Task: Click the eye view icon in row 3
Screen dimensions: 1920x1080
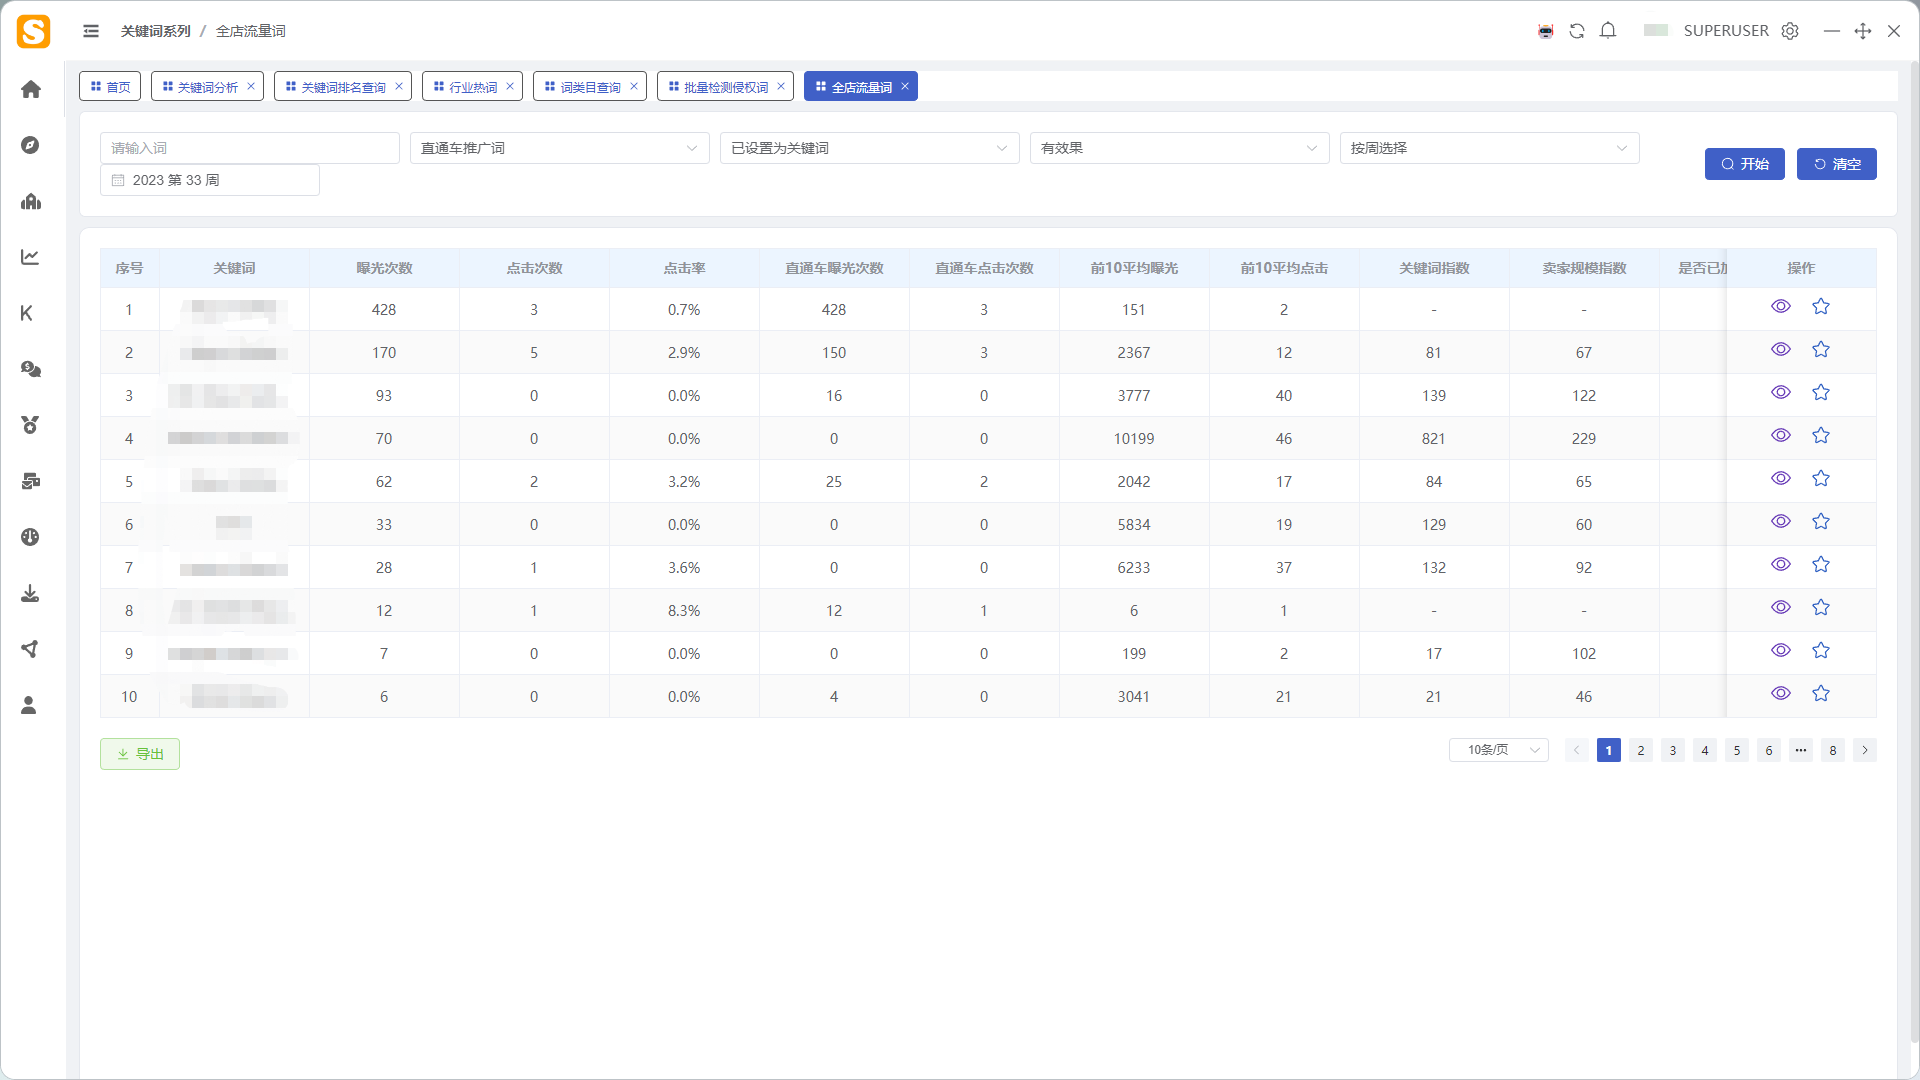Action: click(1781, 392)
